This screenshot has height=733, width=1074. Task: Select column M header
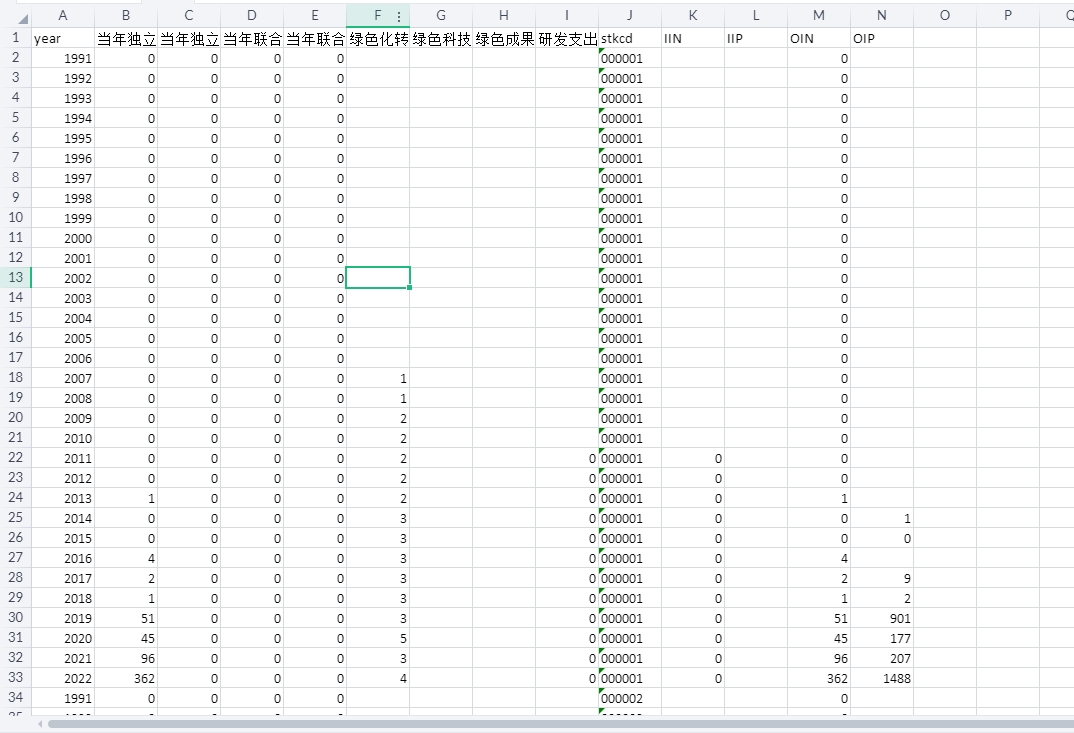(819, 15)
